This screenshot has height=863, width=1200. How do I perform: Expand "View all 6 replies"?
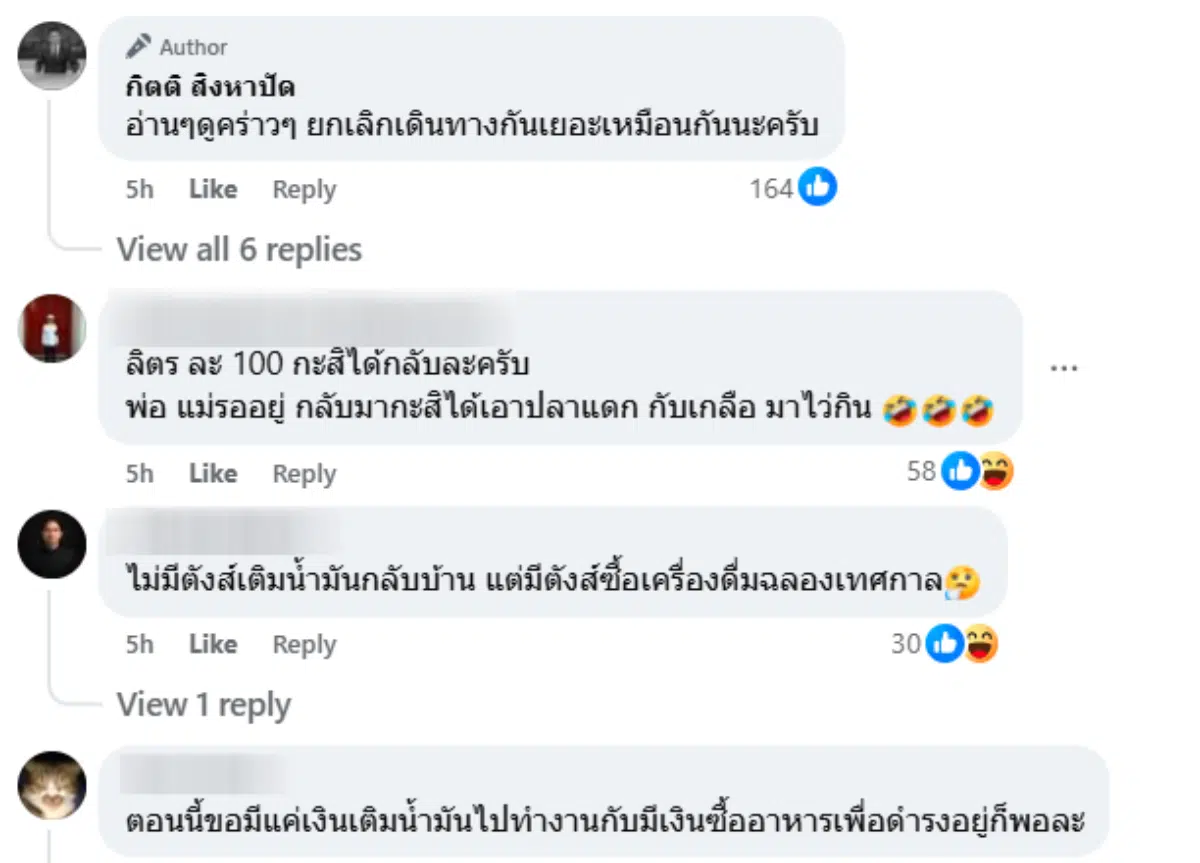239,250
